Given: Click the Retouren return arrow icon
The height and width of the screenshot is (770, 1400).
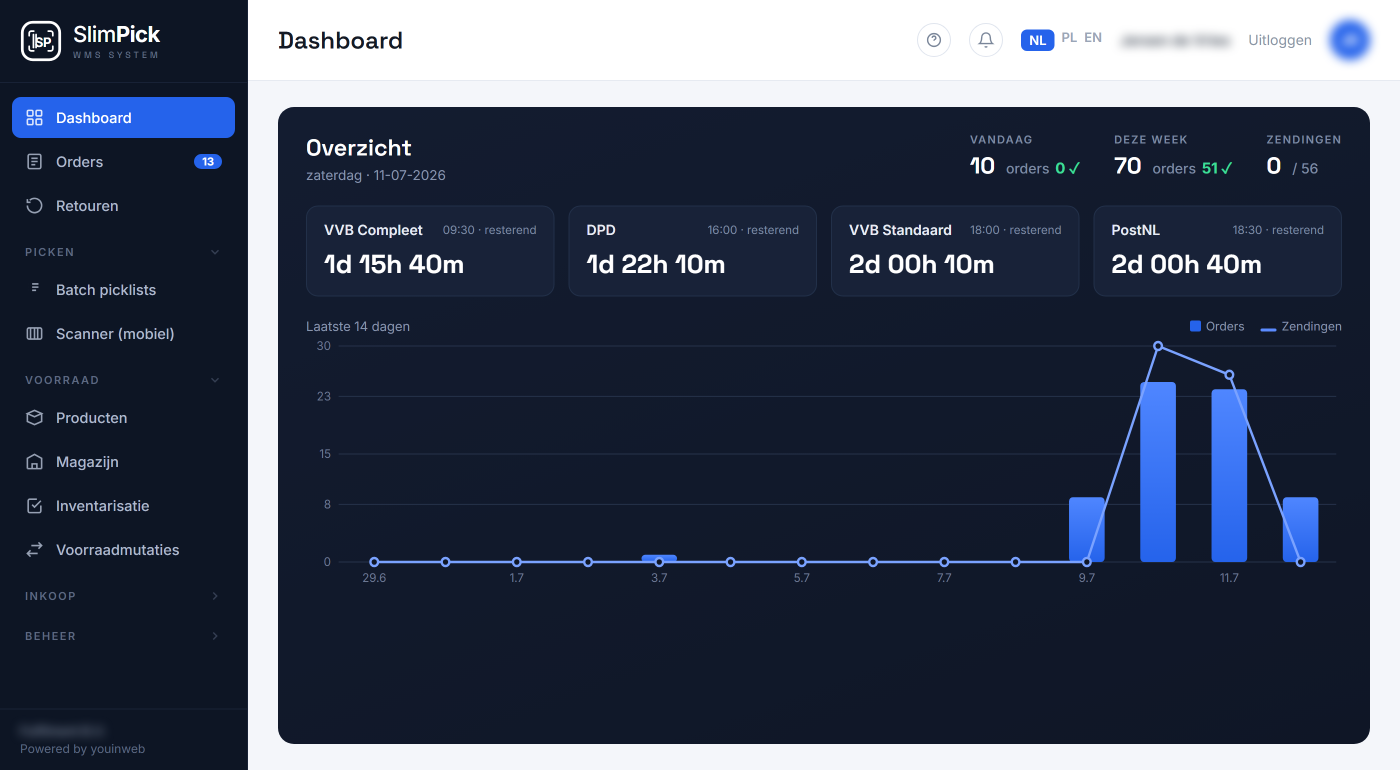Looking at the screenshot, I should pos(35,206).
